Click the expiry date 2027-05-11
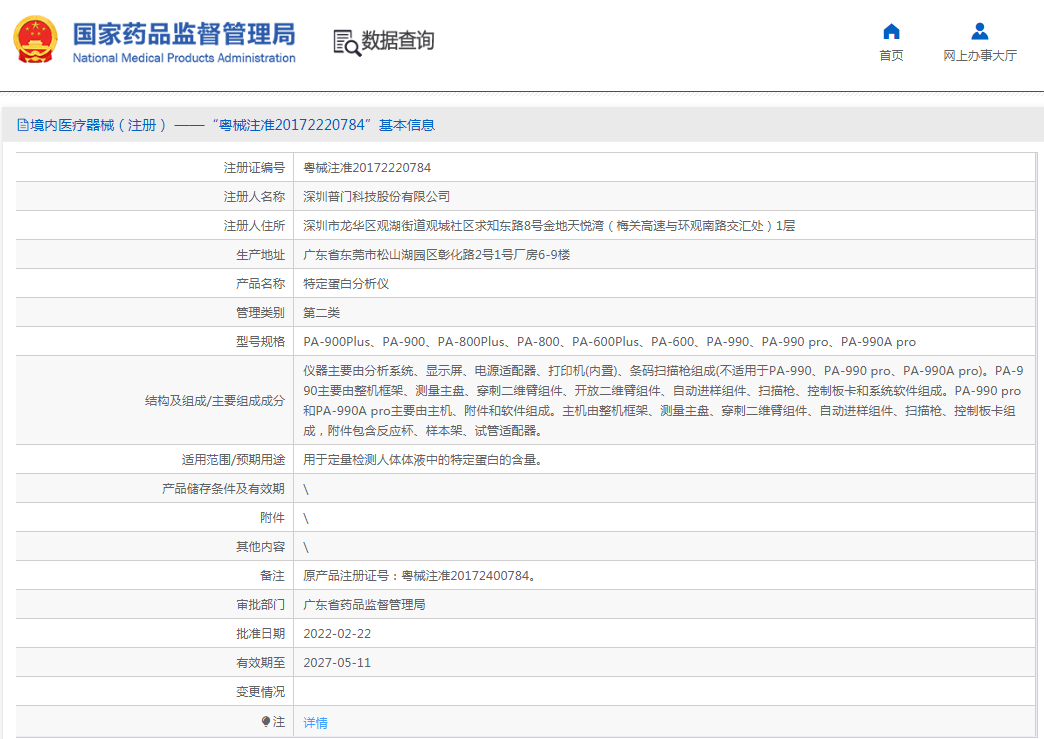The image size is (1044, 739). (337, 663)
